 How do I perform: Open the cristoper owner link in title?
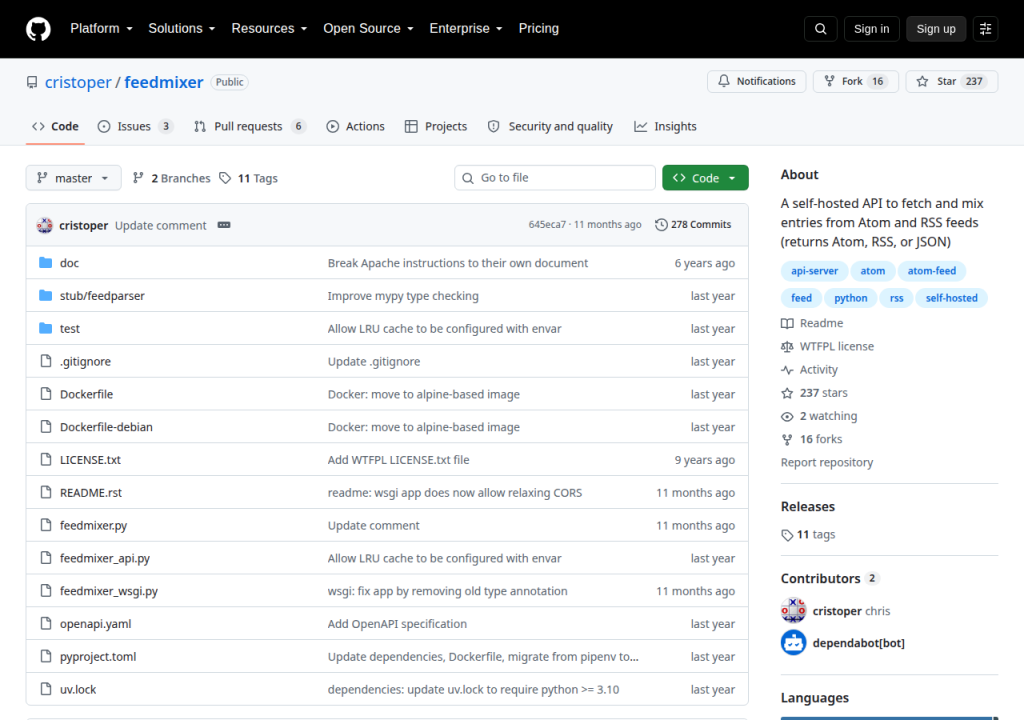[x=78, y=82]
